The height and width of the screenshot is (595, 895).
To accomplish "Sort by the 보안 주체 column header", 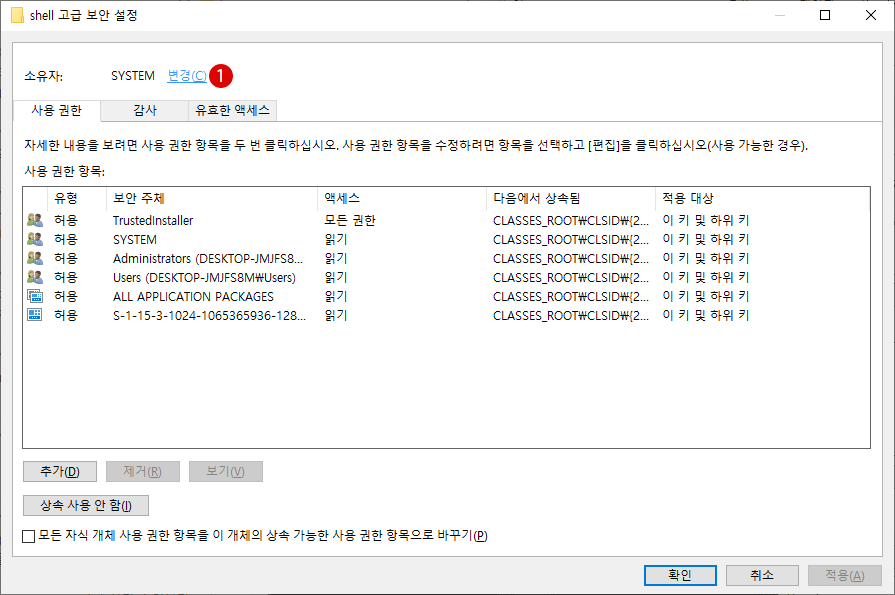I will click(212, 198).
